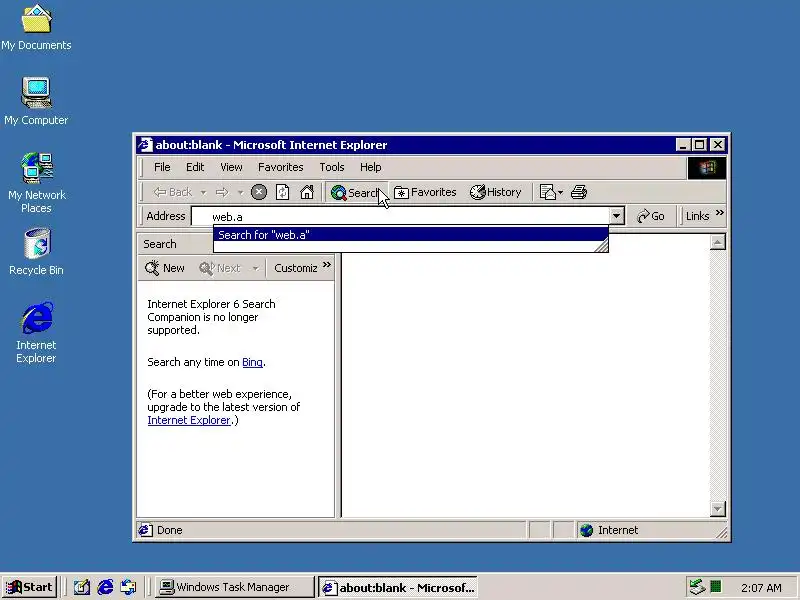Print the page with printer icon
The image size is (800, 600).
coord(579,192)
